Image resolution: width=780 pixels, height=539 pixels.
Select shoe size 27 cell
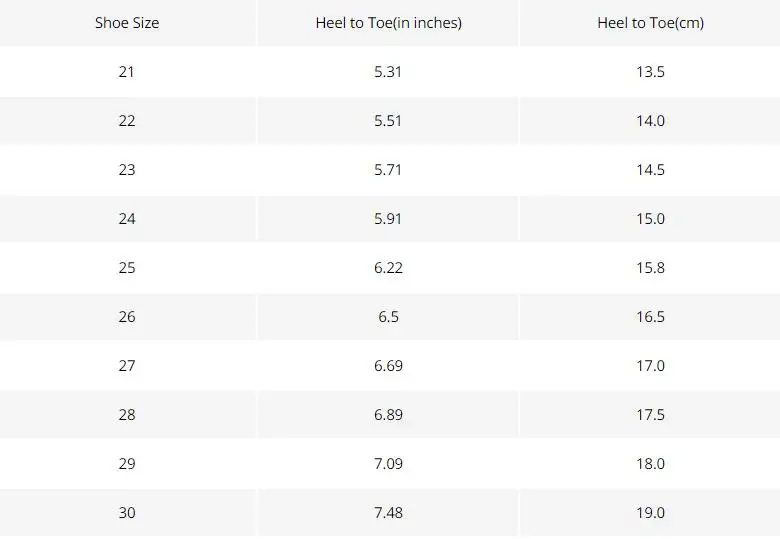pos(127,366)
